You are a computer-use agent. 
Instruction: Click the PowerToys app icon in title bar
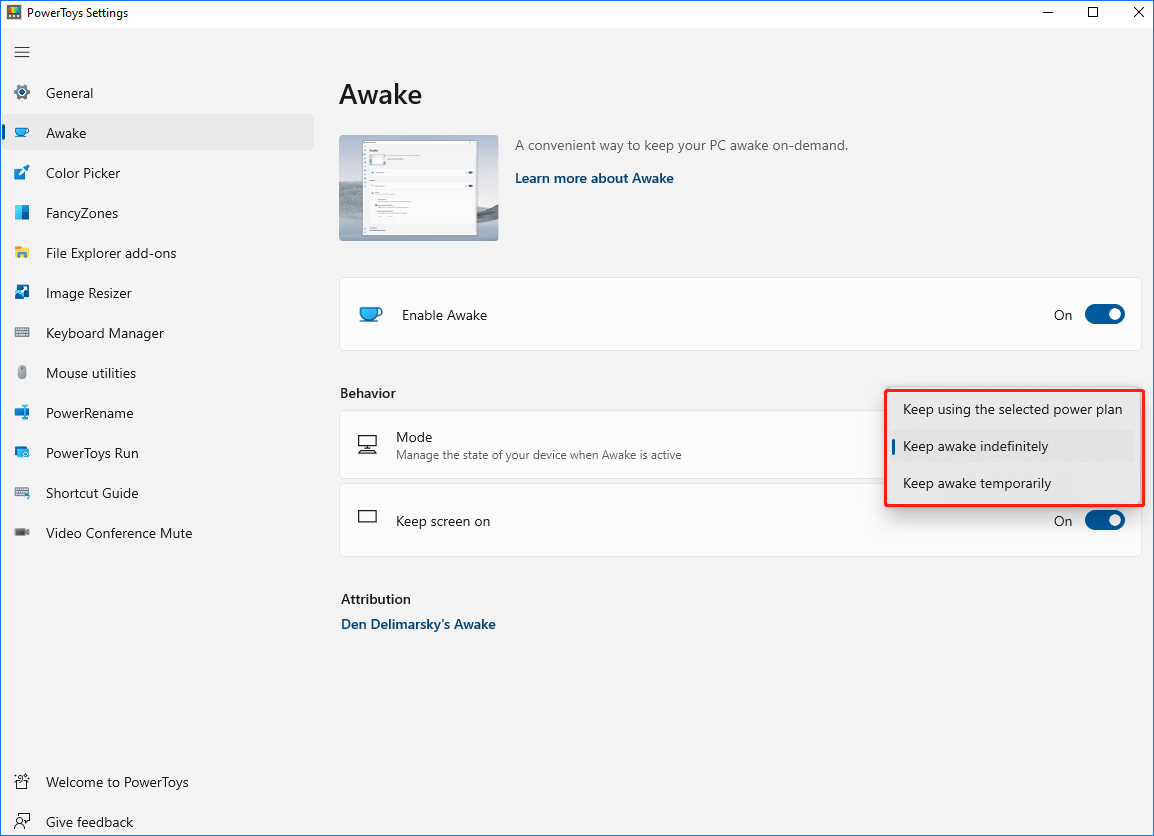click(14, 13)
